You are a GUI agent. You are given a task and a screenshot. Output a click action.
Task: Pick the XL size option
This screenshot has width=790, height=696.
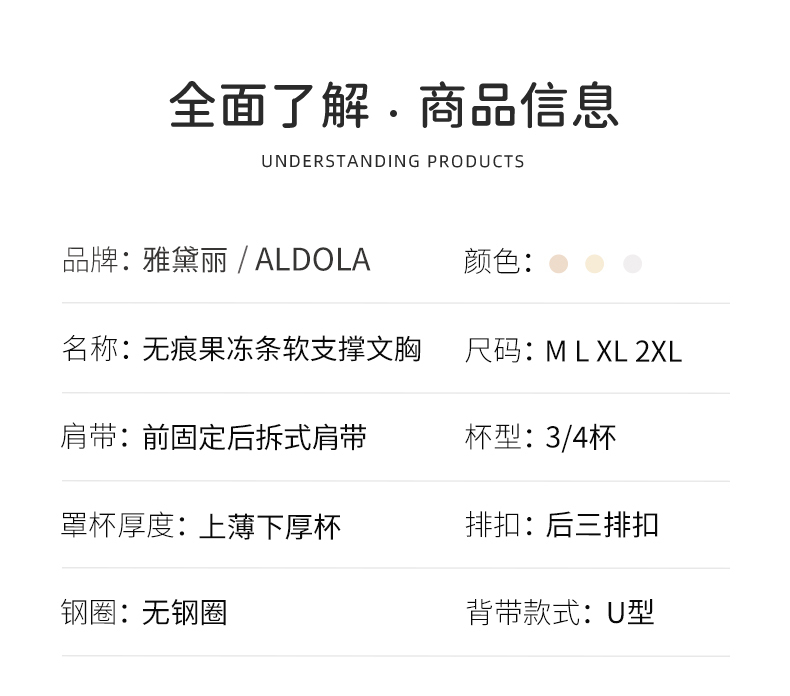coord(611,352)
